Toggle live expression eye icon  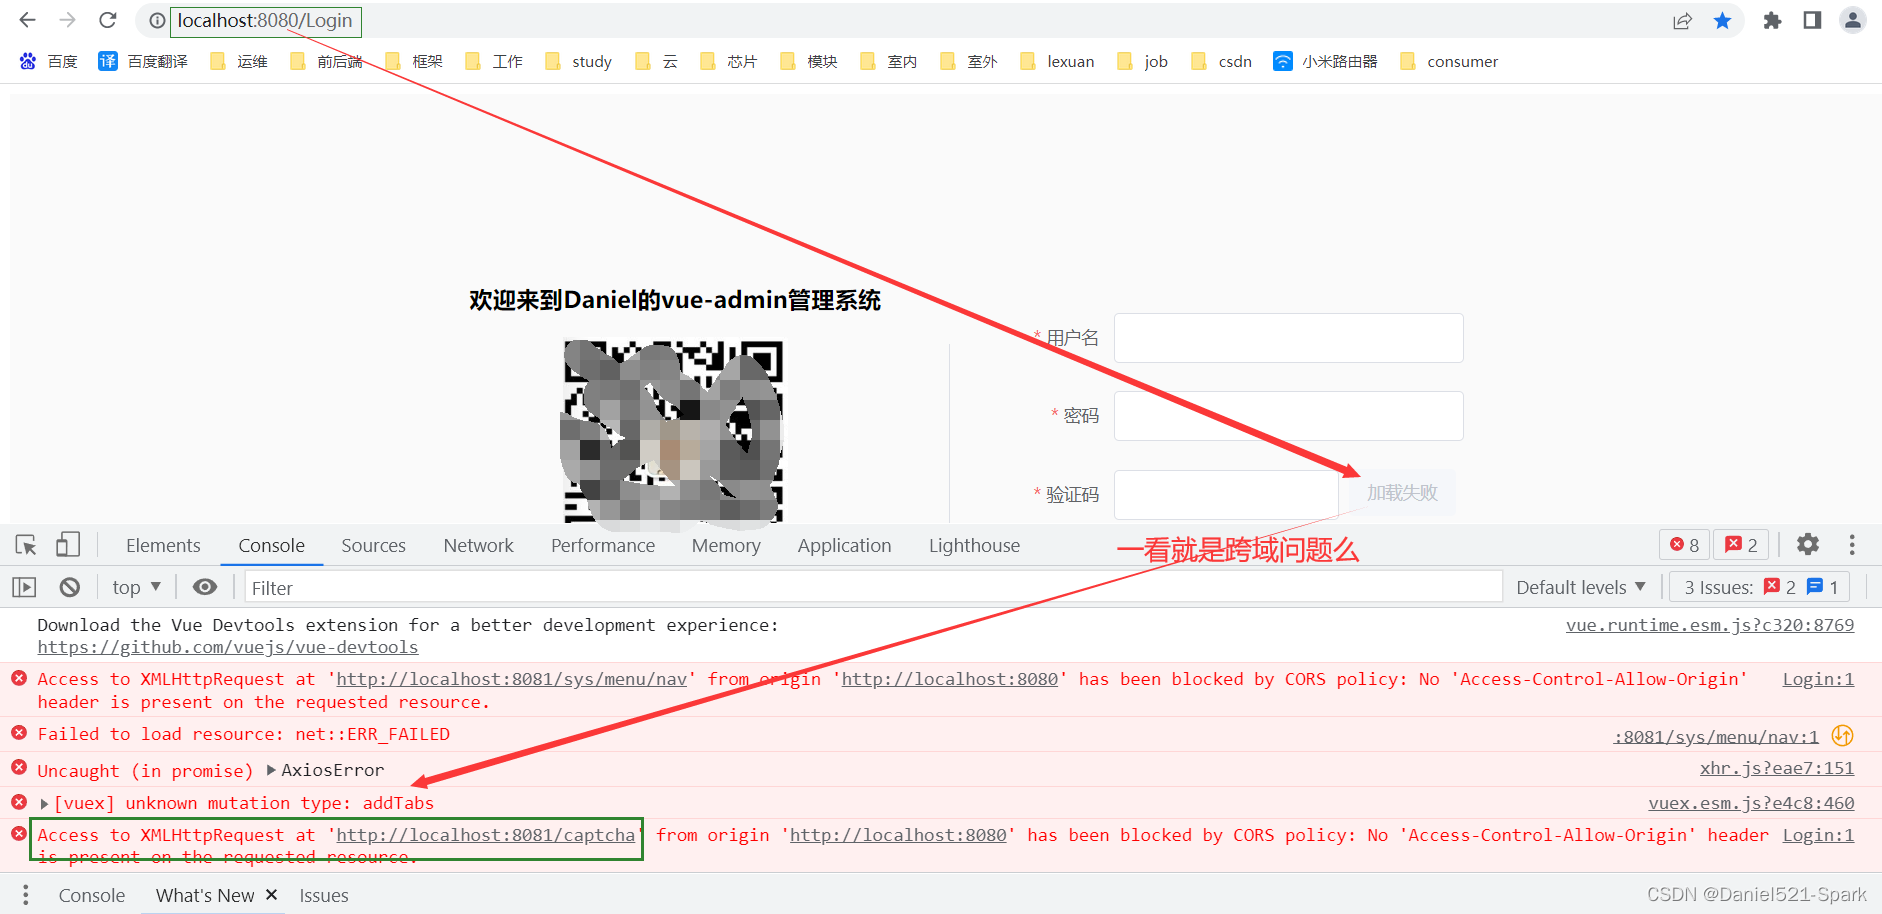(204, 588)
